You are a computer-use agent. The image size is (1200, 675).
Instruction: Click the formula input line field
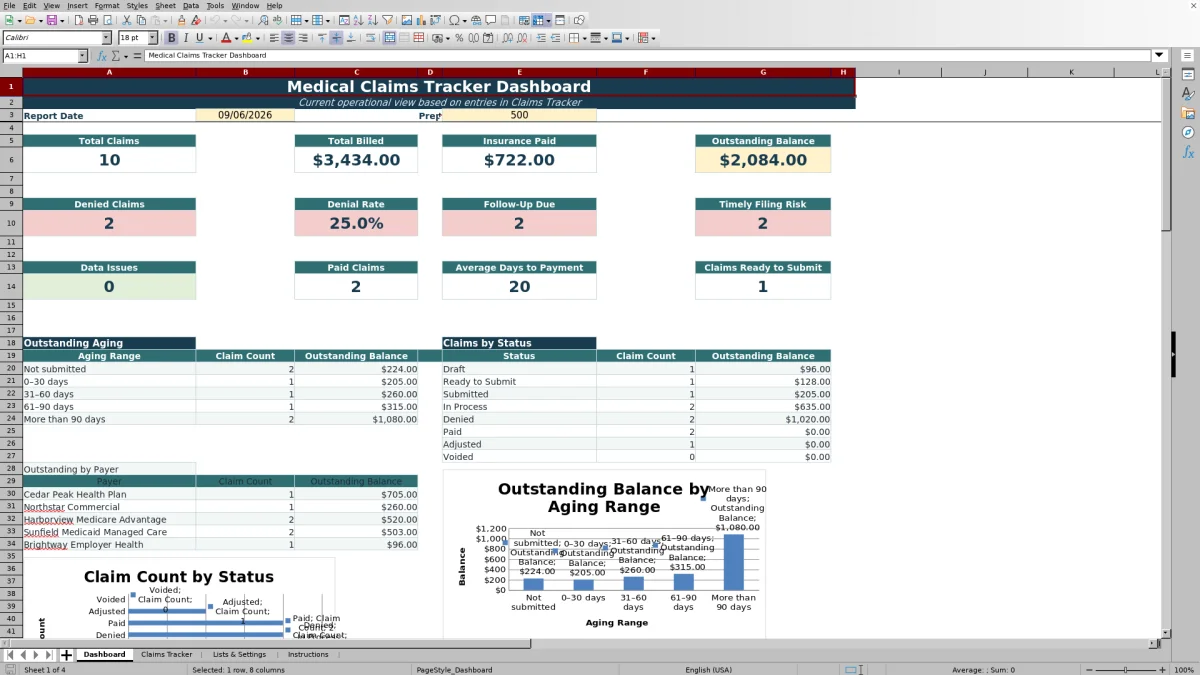coord(647,56)
